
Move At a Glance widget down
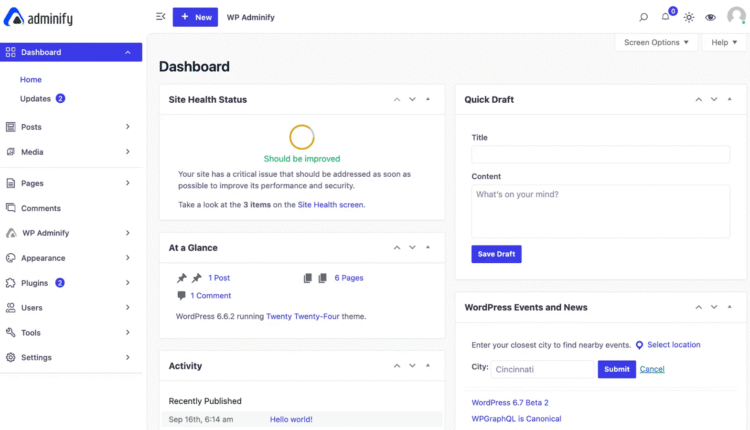pos(412,248)
